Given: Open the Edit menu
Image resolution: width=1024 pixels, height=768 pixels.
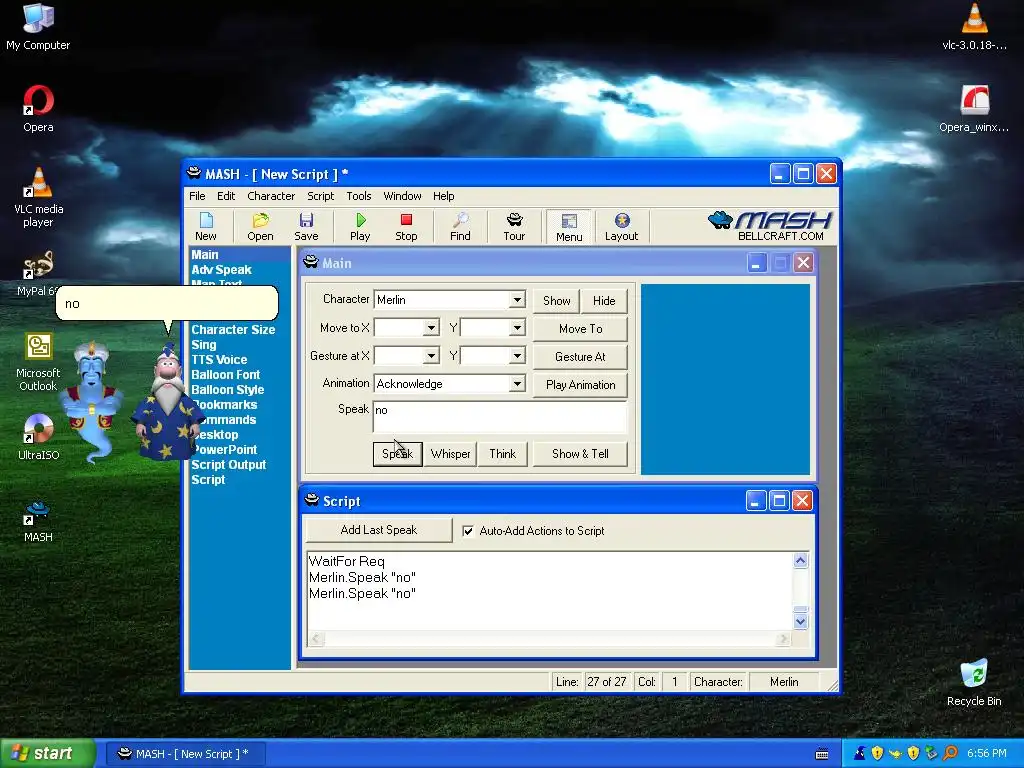Looking at the screenshot, I should click(x=226, y=196).
